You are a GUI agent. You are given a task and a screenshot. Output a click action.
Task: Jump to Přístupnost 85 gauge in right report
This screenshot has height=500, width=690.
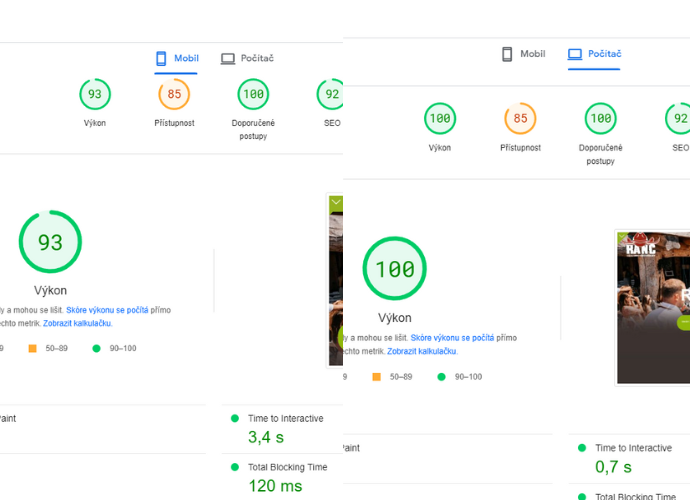[x=520, y=118]
